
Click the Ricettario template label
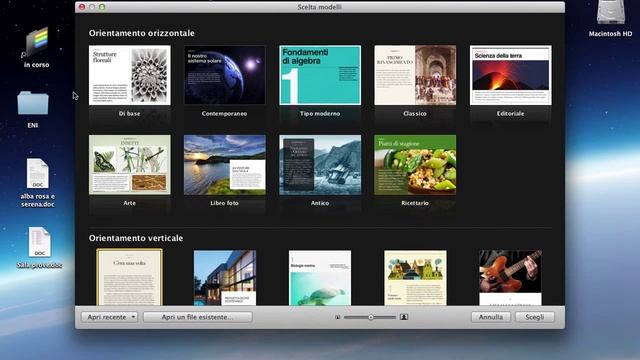(x=415, y=203)
